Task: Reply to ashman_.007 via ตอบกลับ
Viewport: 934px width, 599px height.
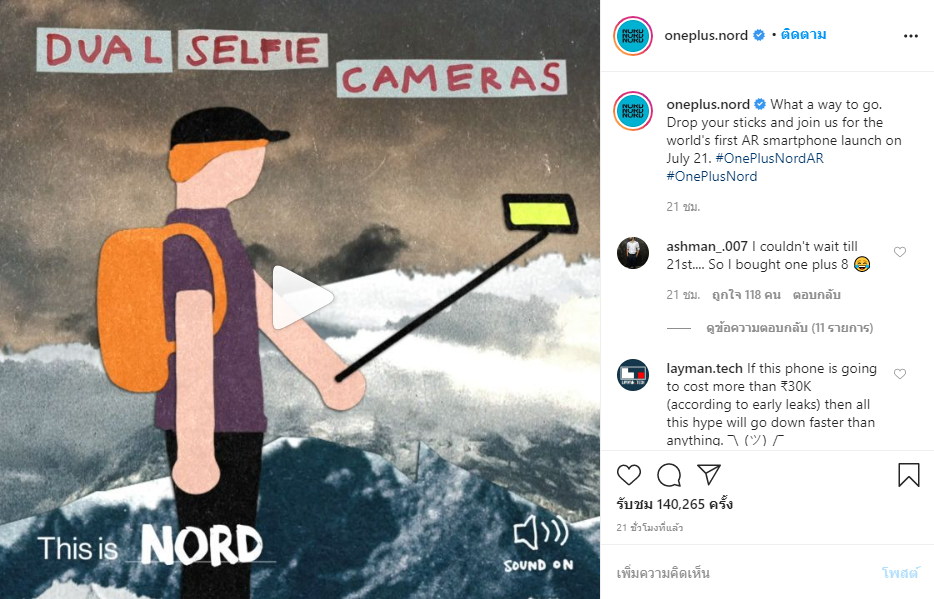Action: [x=816, y=295]
